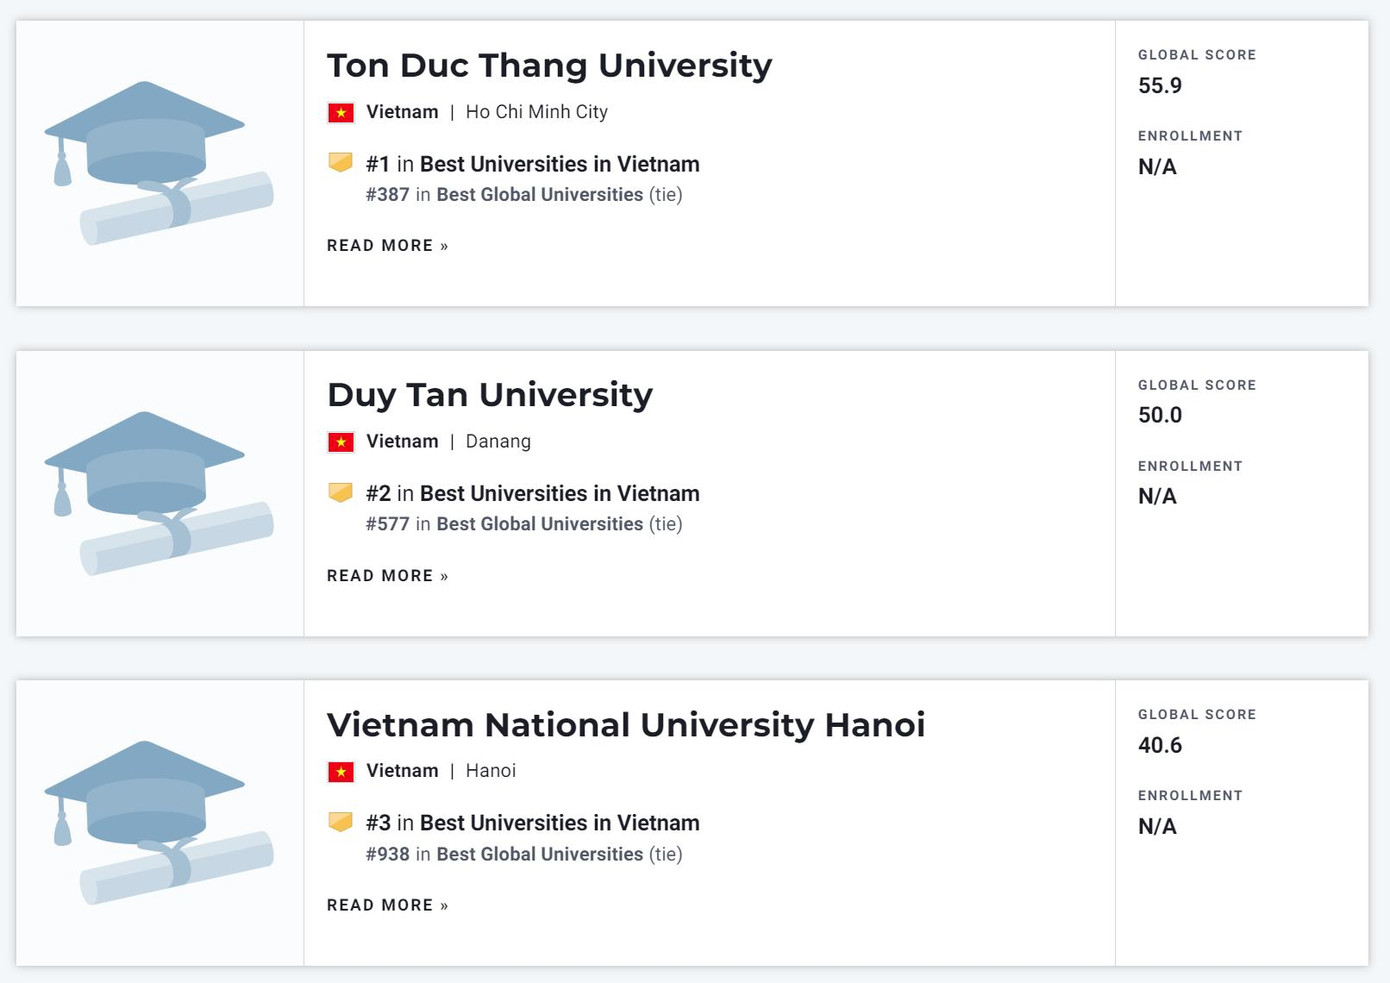The height and width of the screenshot is (983, 1390).
Task: Click the ENROLLMENT N/A value for Duy Tan University
Action: click(1156, 496)
